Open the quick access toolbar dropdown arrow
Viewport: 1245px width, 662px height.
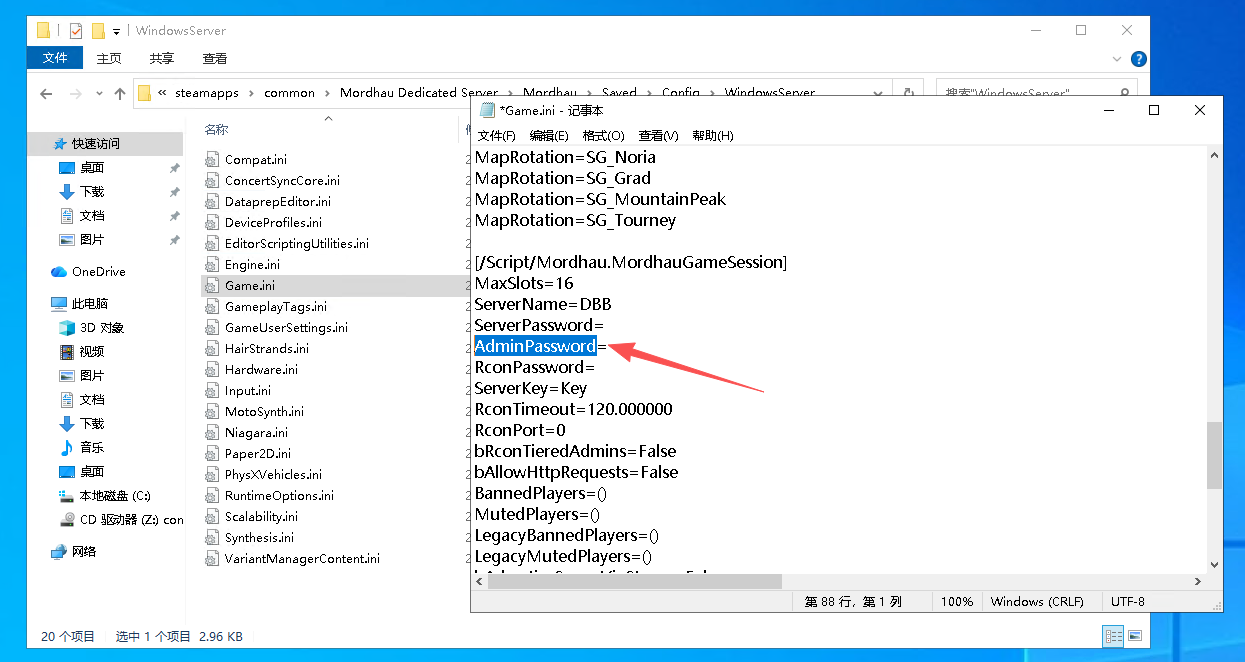click(117, 31)
